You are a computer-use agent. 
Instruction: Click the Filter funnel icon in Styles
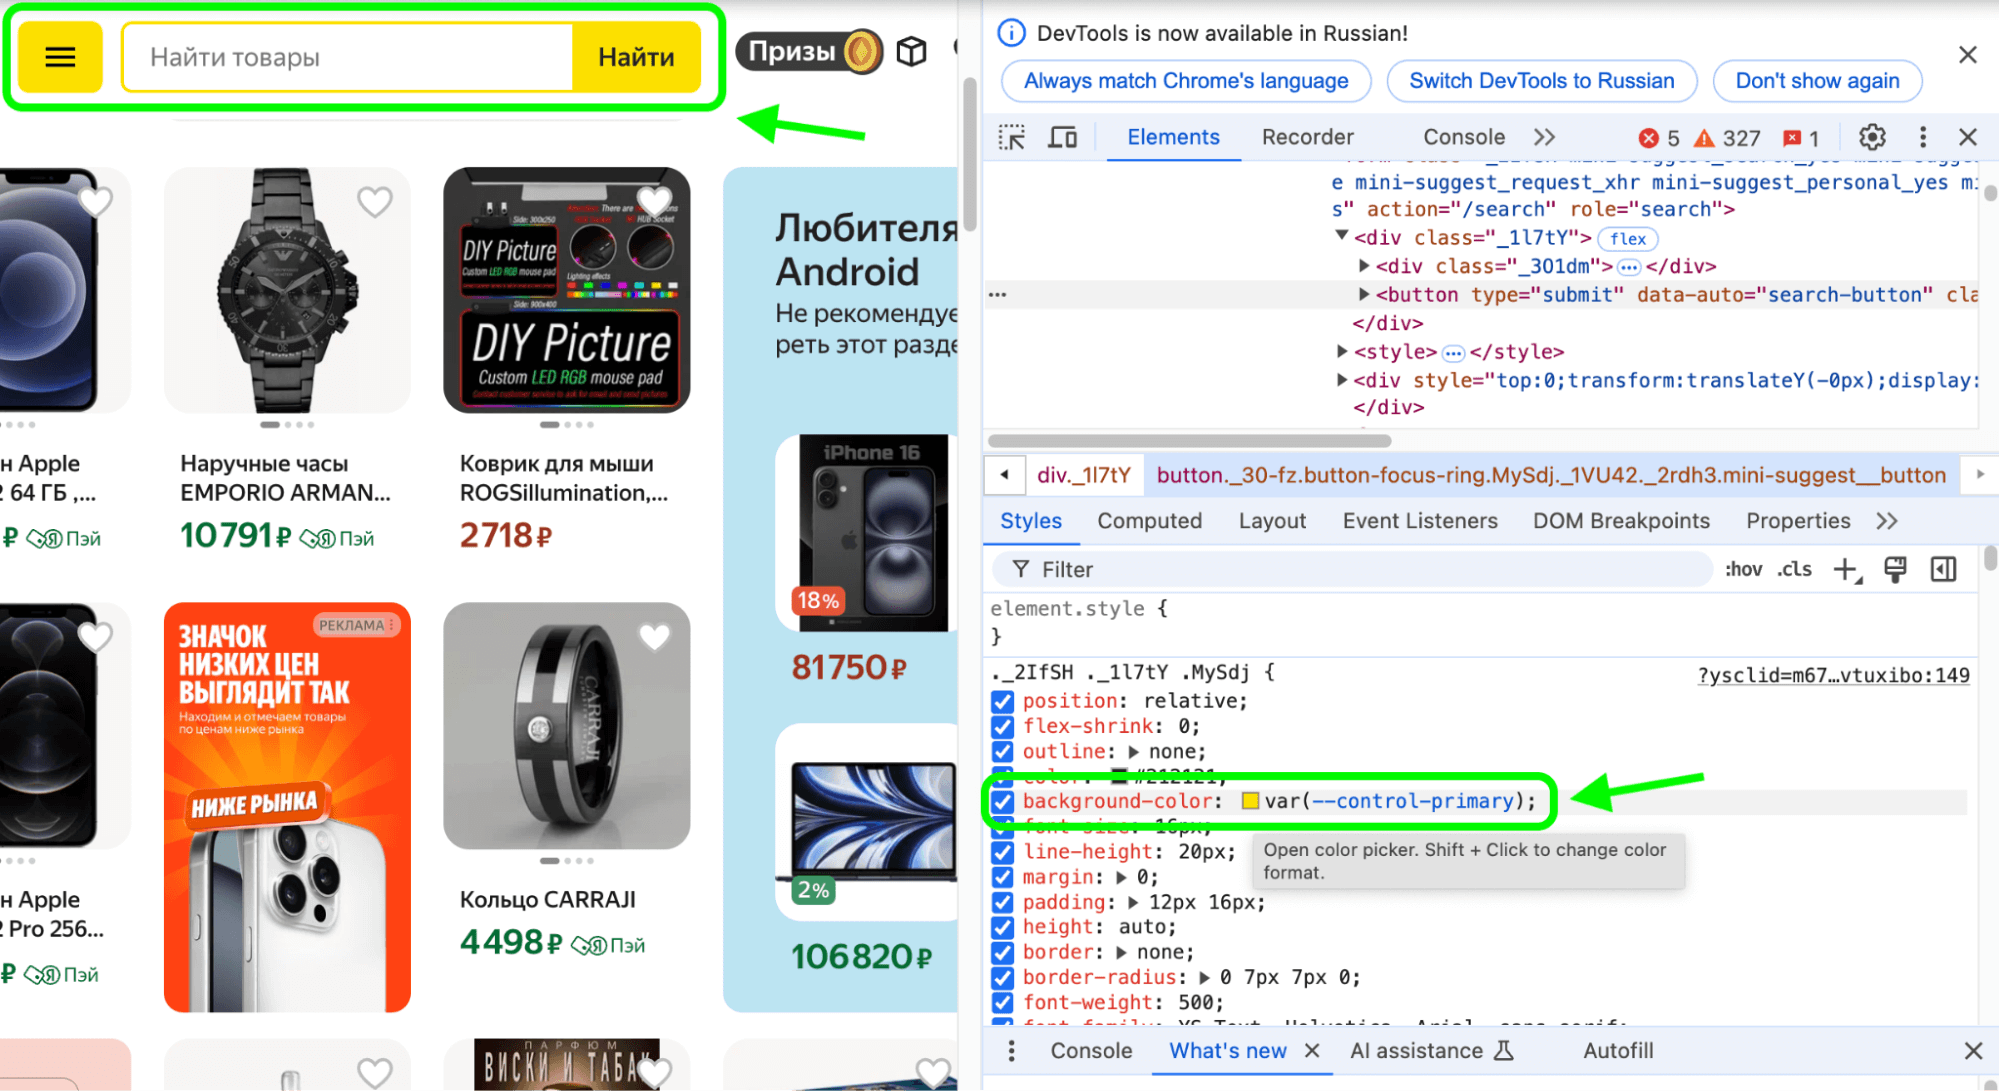[1020, 569]
